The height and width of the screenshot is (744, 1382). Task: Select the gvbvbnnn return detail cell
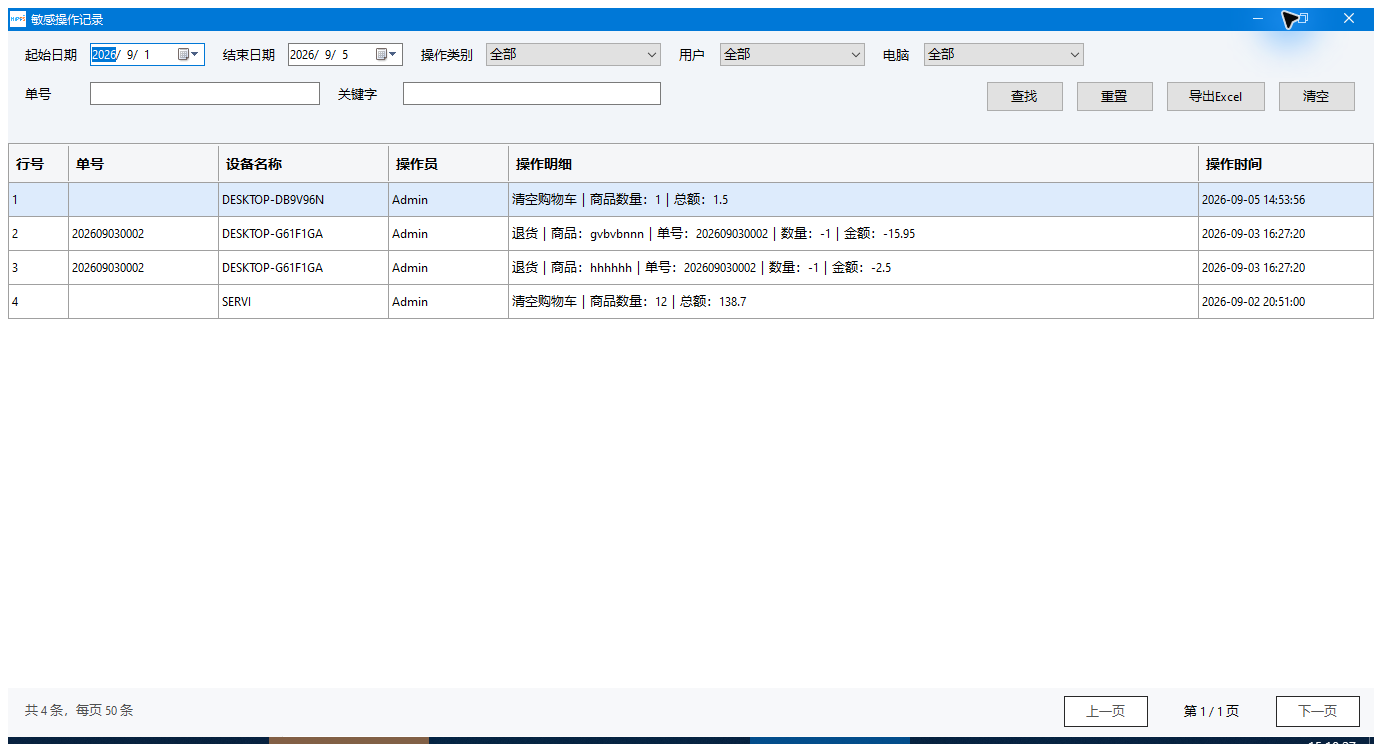(x=854, y=234)
